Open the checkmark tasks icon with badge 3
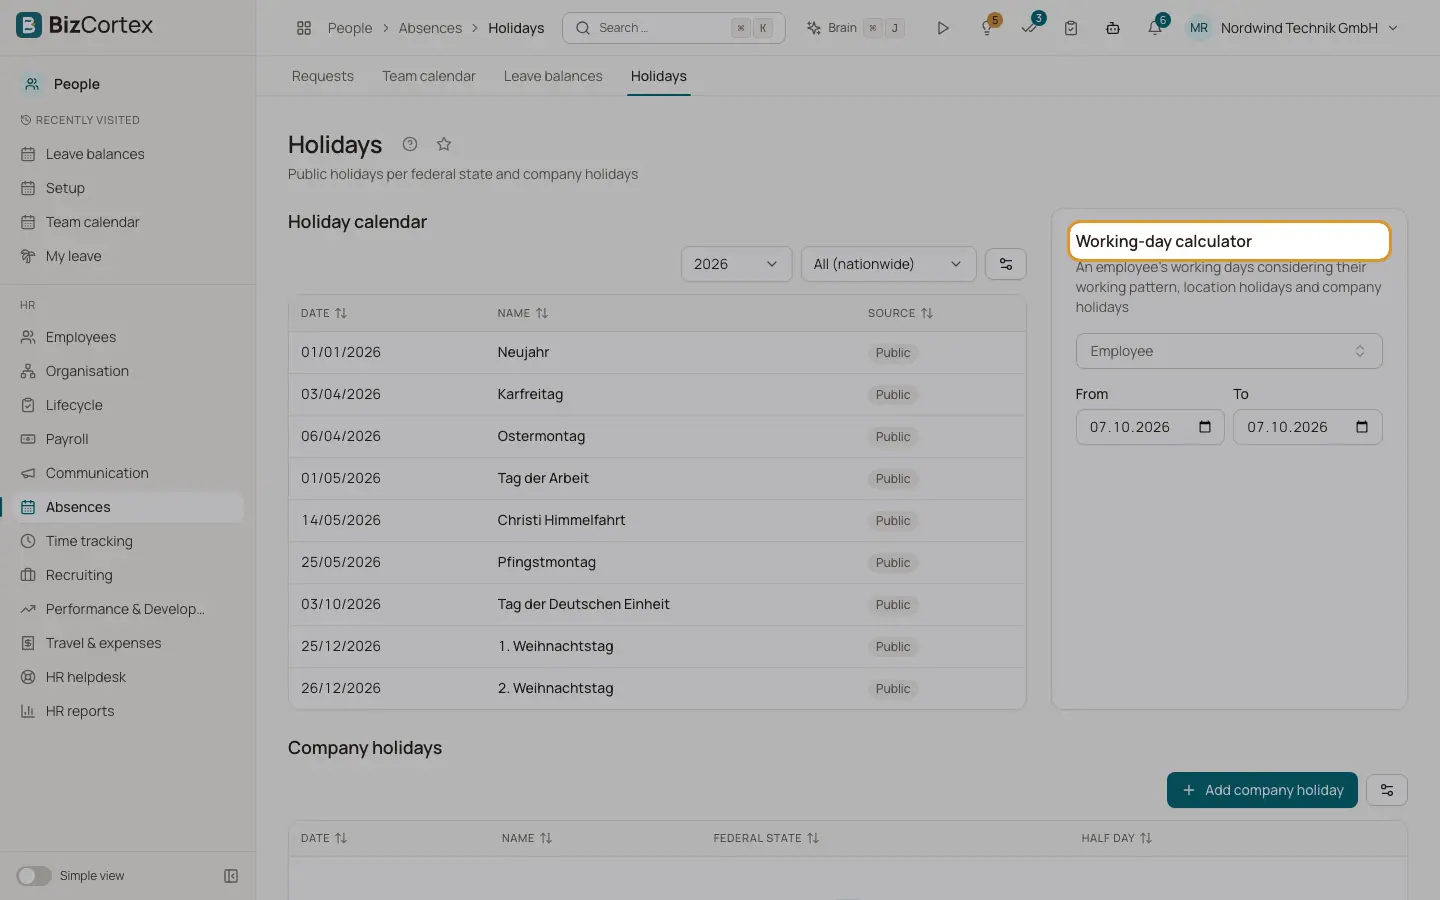Screen dimensions: 1440x900 (1029, 28)
